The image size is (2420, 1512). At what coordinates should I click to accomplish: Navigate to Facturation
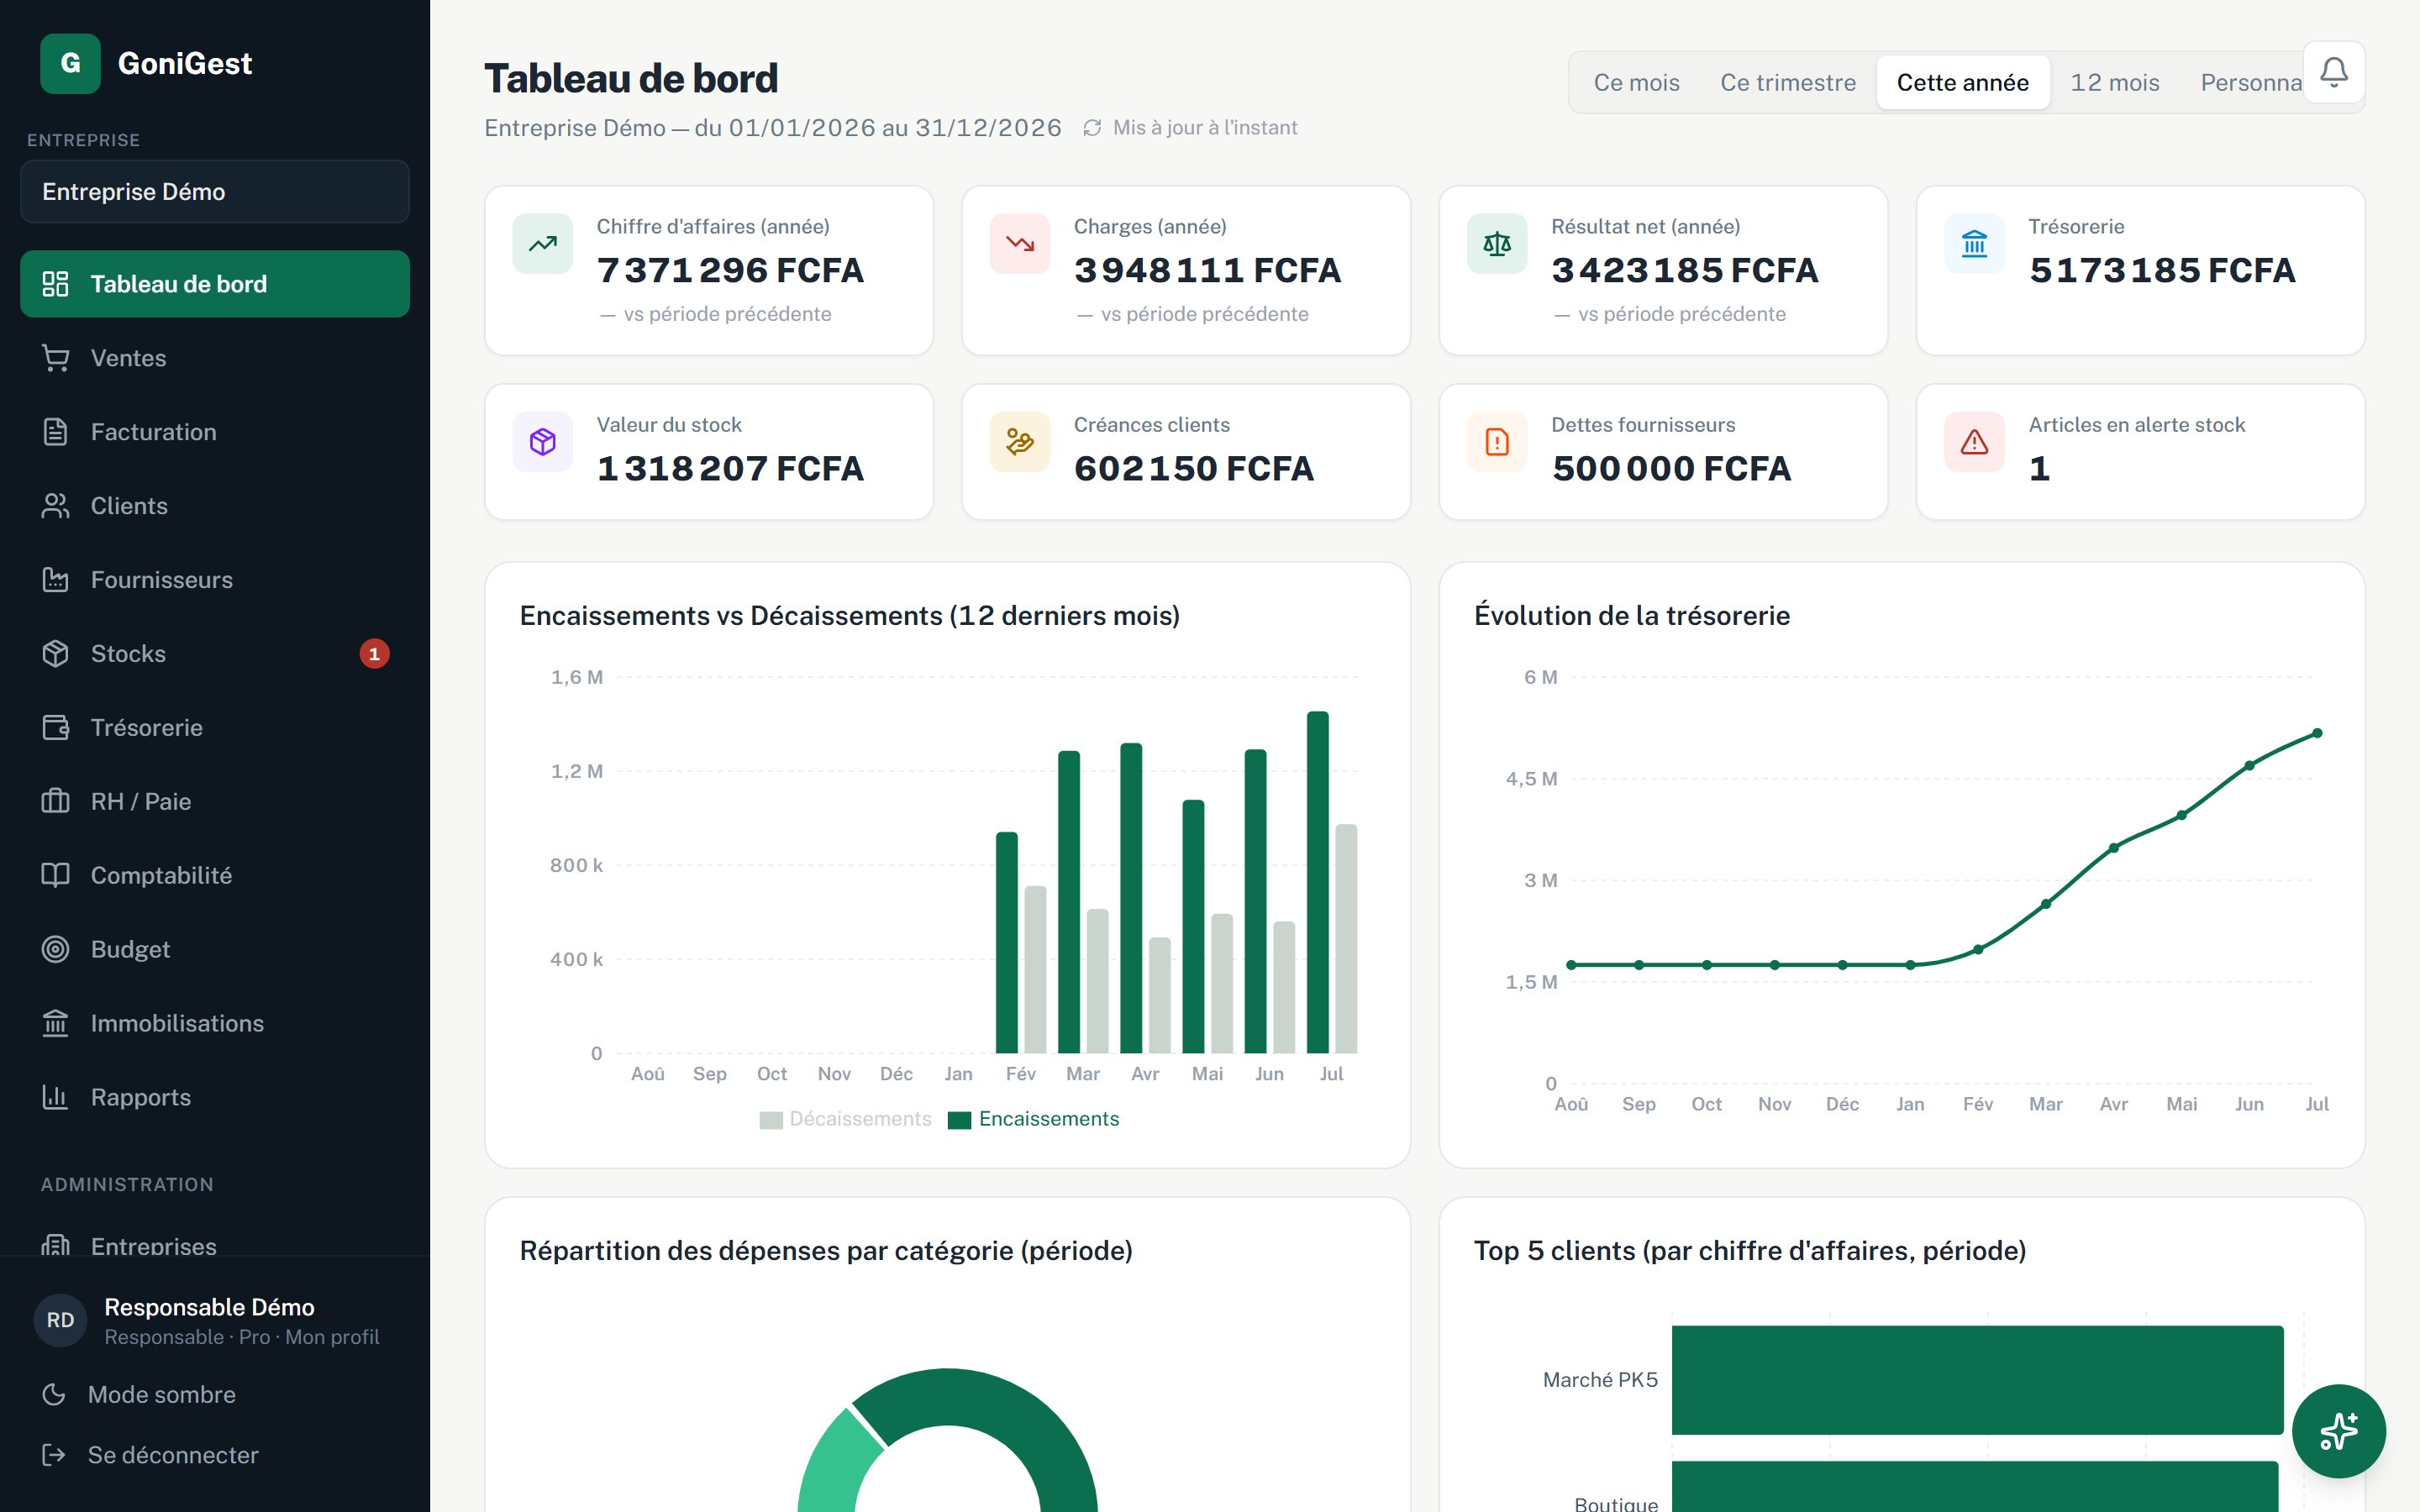tap(215, 432)
